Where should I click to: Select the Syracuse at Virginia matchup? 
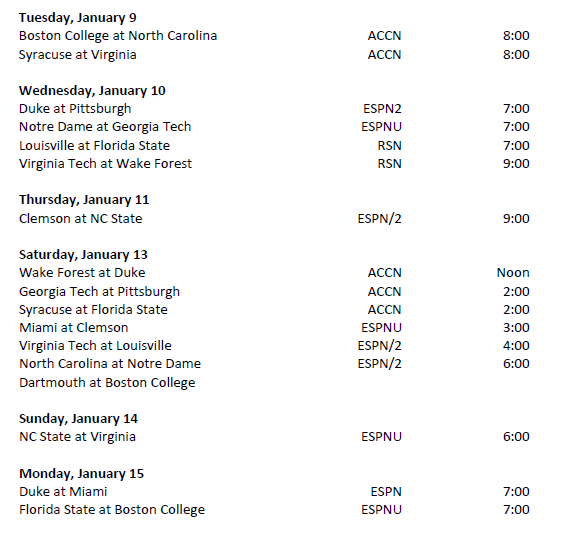click(77, 55)
